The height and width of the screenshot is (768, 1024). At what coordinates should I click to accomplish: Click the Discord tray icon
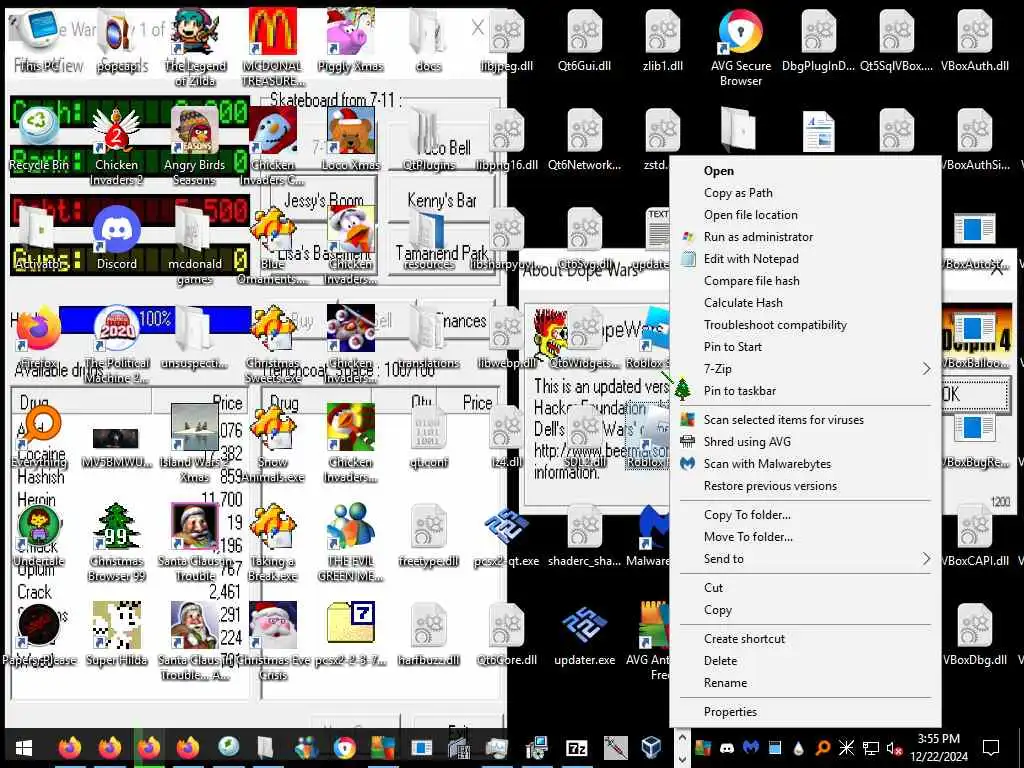pyautogui.click(x=726, y=748)
